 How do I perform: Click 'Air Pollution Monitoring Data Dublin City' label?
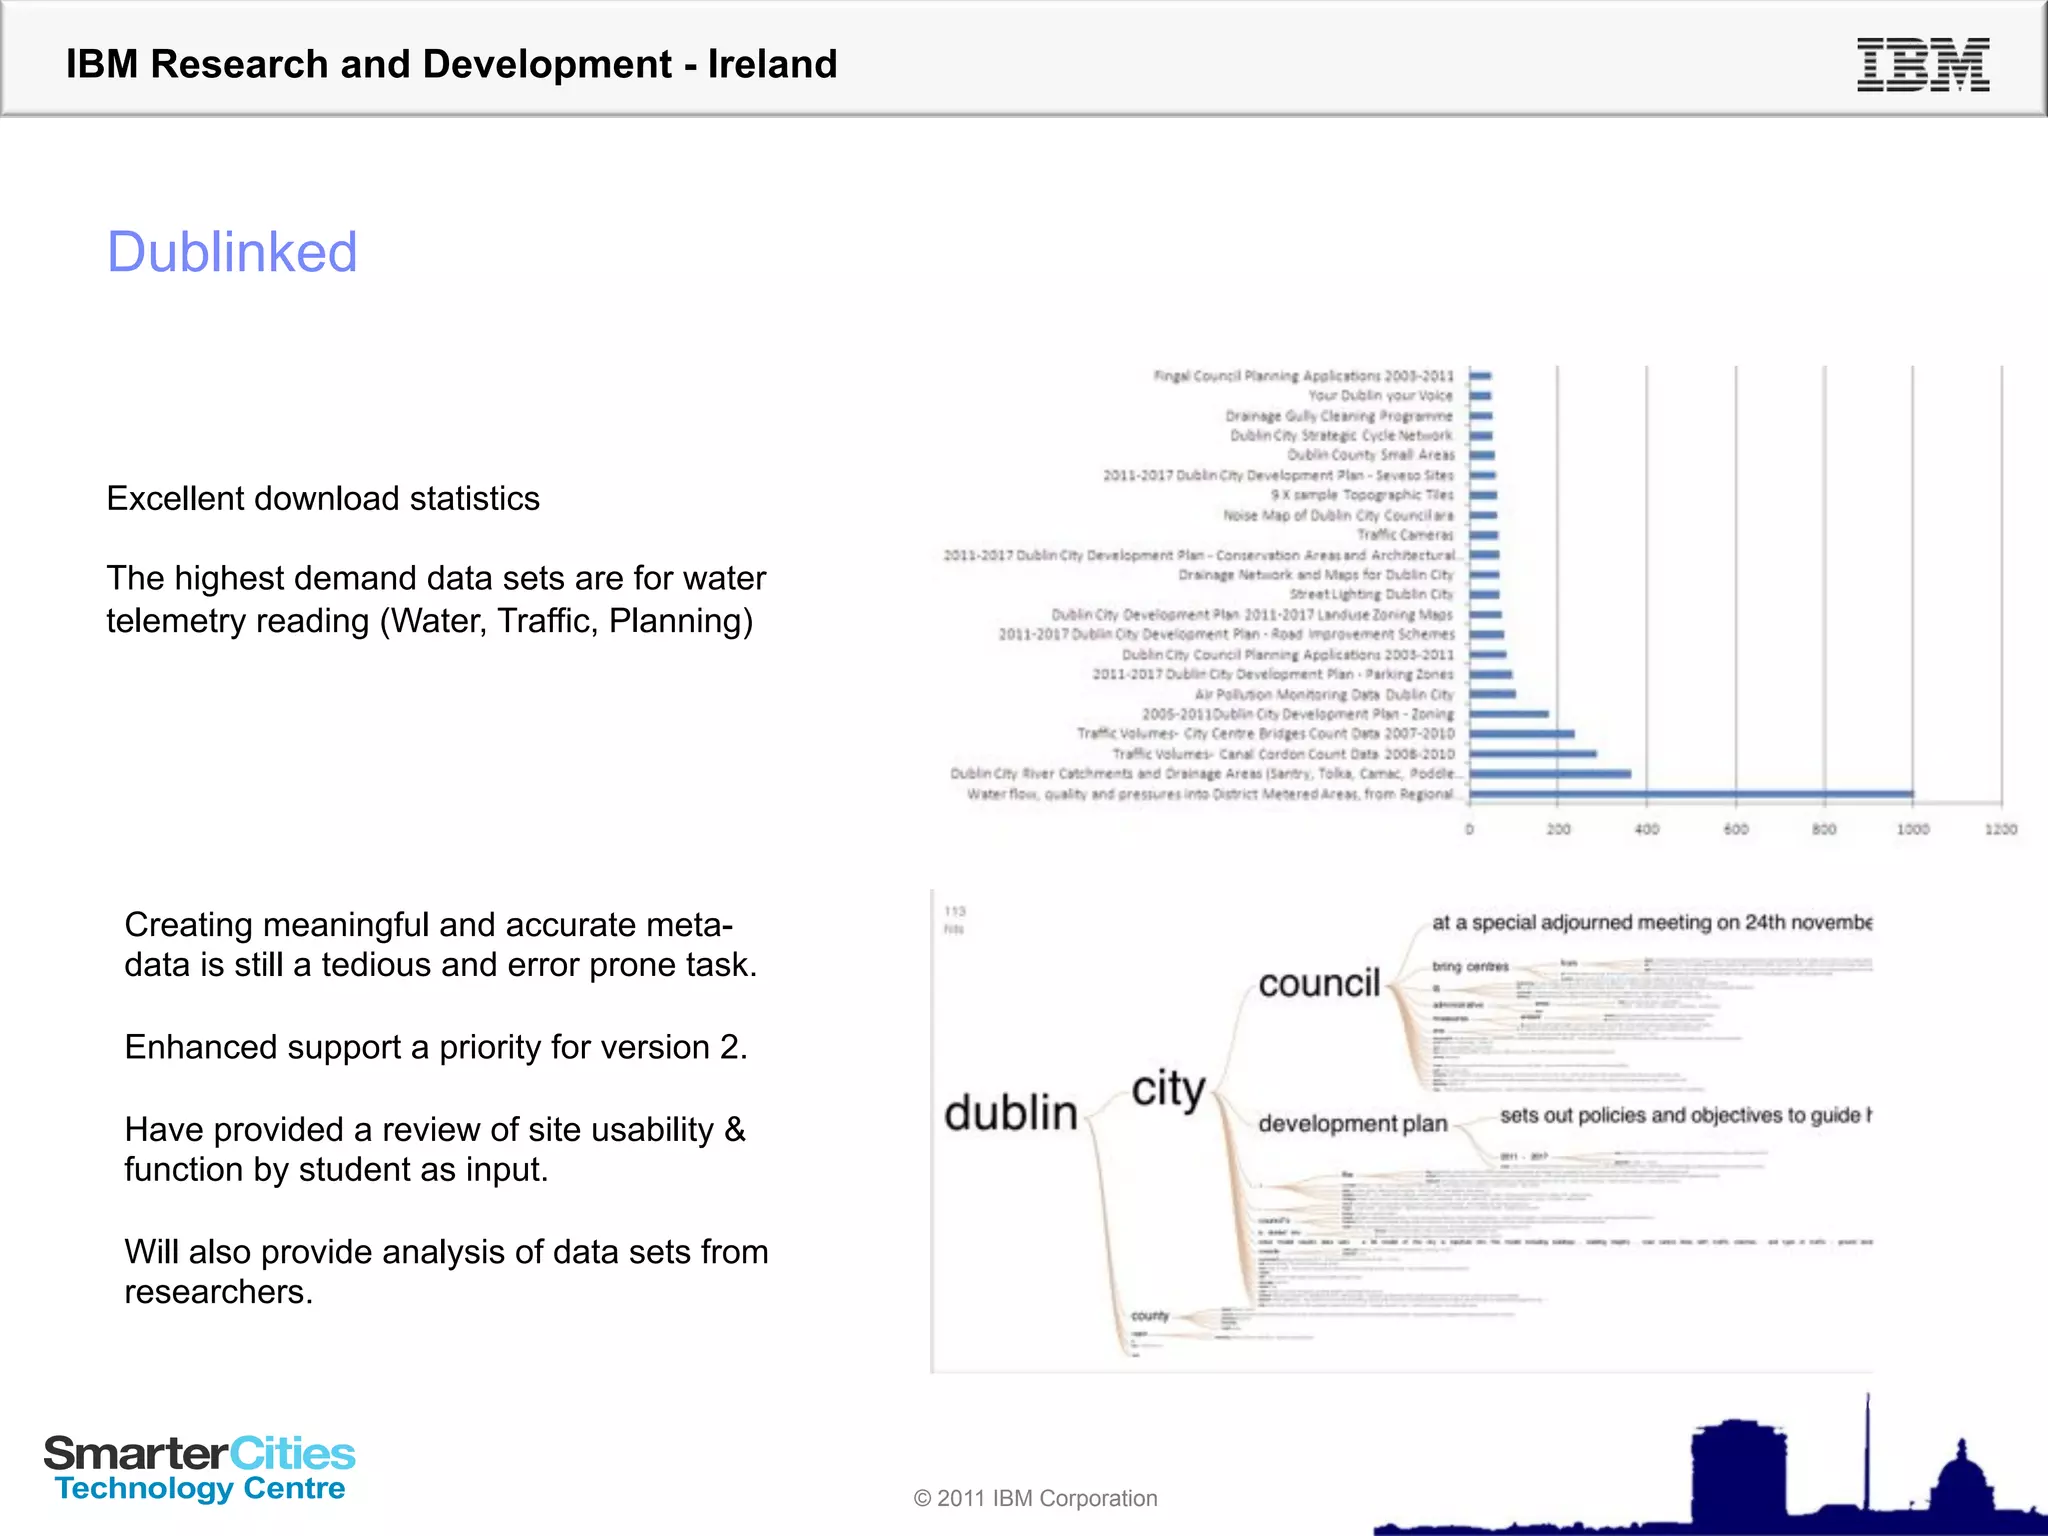[1324, 694]
